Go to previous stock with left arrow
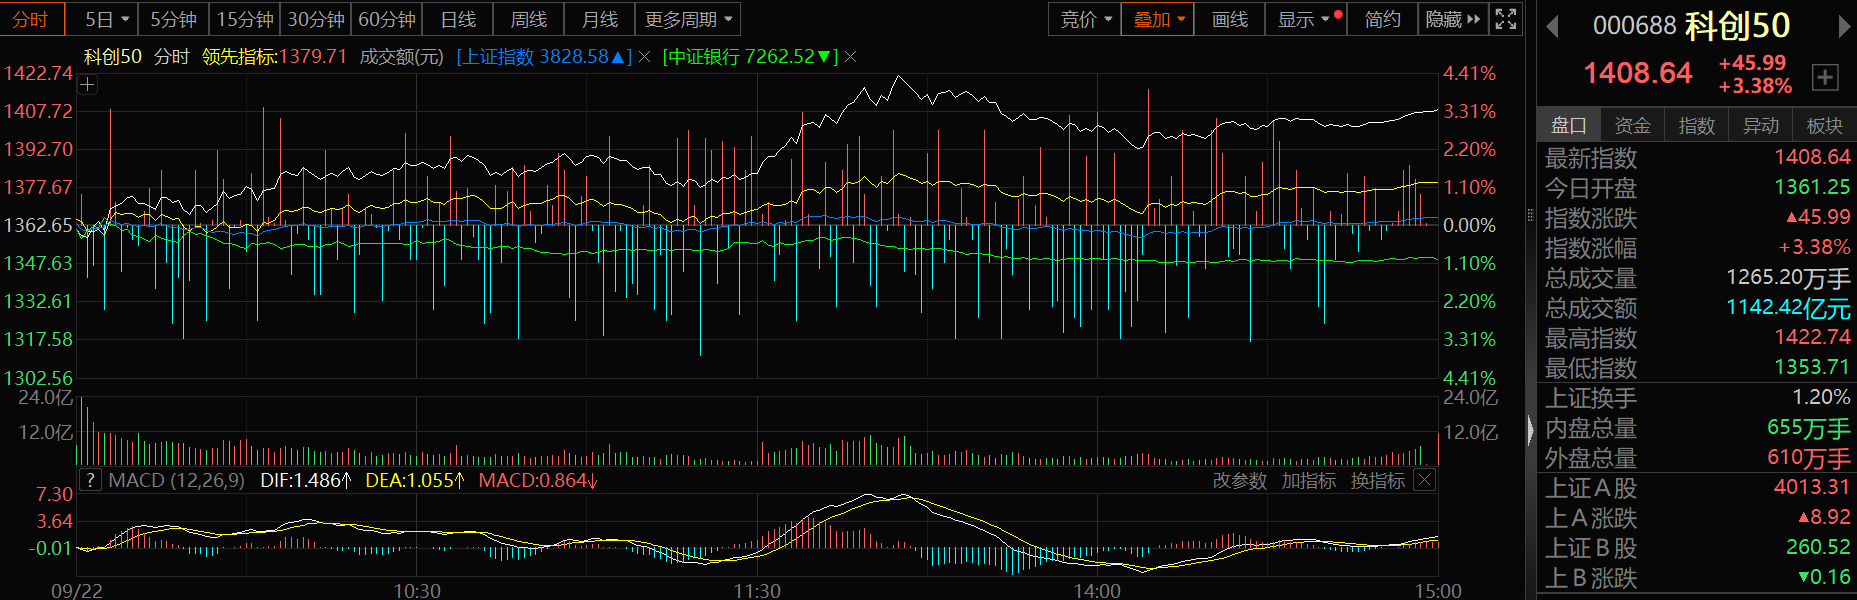 (1552, 26)
